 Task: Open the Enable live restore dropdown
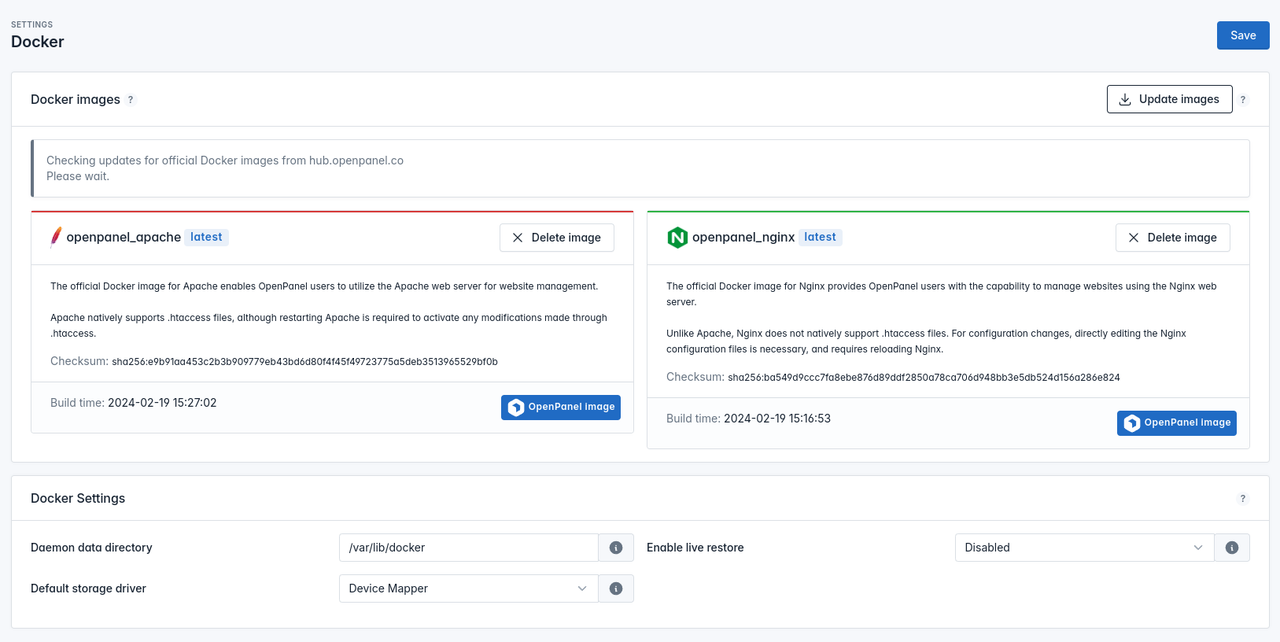(x=1084, y=547)
